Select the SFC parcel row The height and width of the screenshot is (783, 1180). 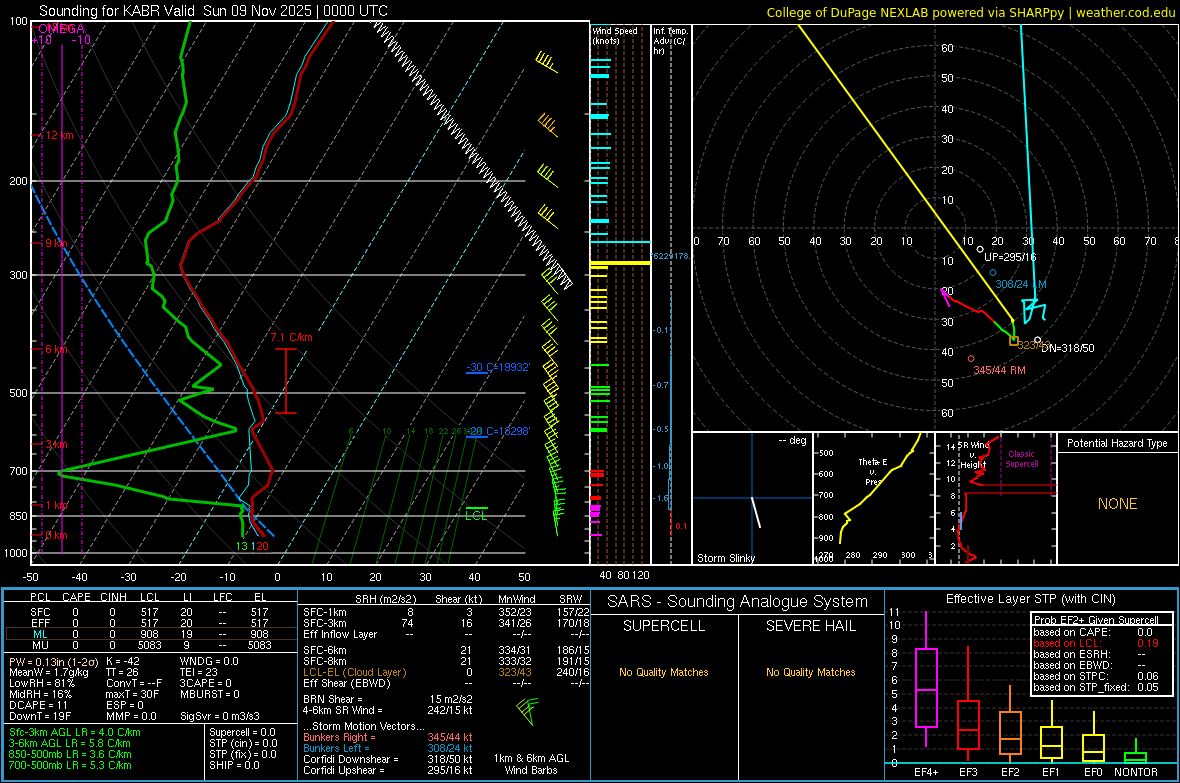(x=151, y=612)
